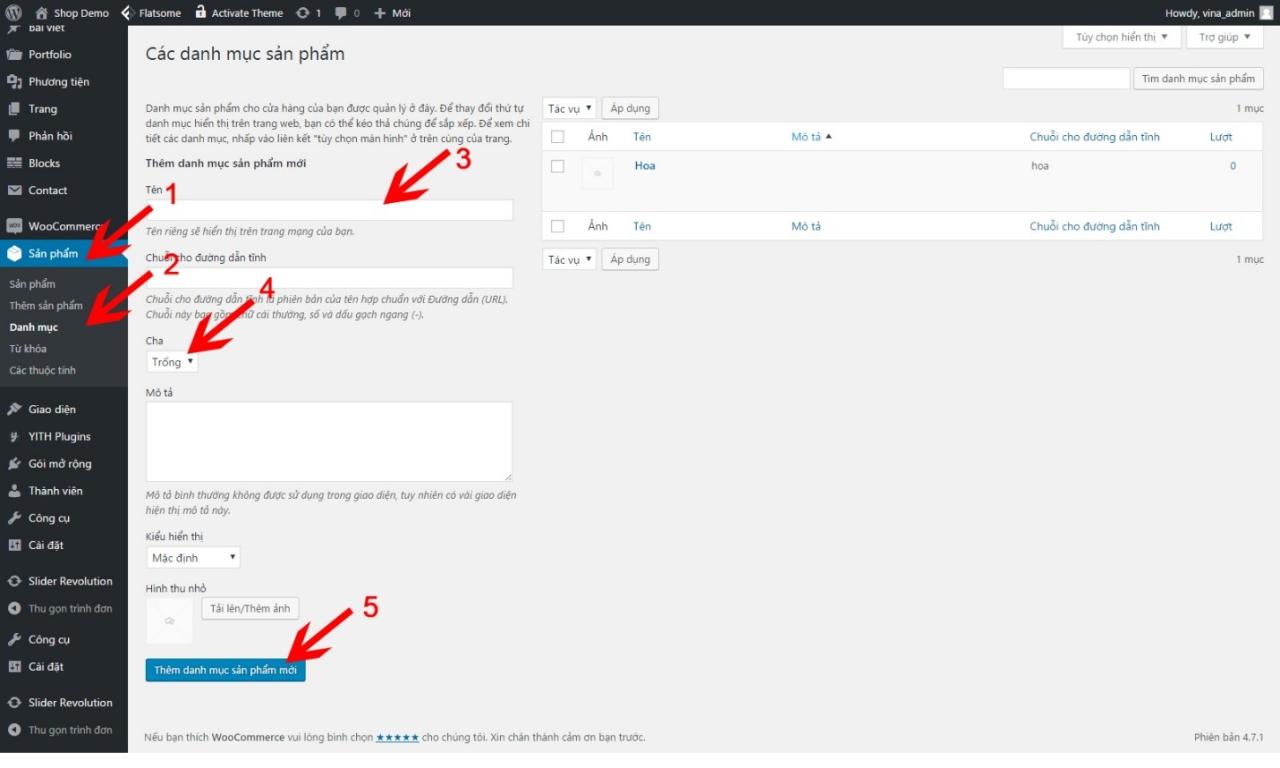The height and width of the screenshot is (768, 1280).
Task: Click the Portfolio sidebar icon
Action: click(x=14, y=55)
